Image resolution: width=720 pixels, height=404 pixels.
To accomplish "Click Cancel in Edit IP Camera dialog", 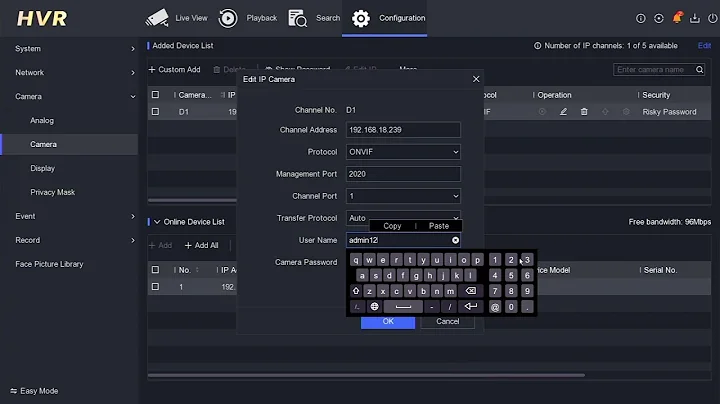I will 448,322.
